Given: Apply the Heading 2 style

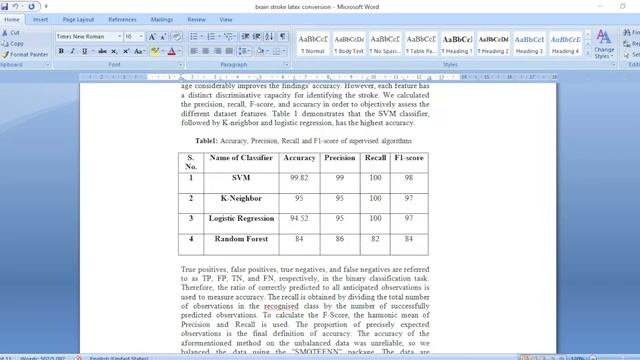Looking at the screenshot, I should [493, 44].
